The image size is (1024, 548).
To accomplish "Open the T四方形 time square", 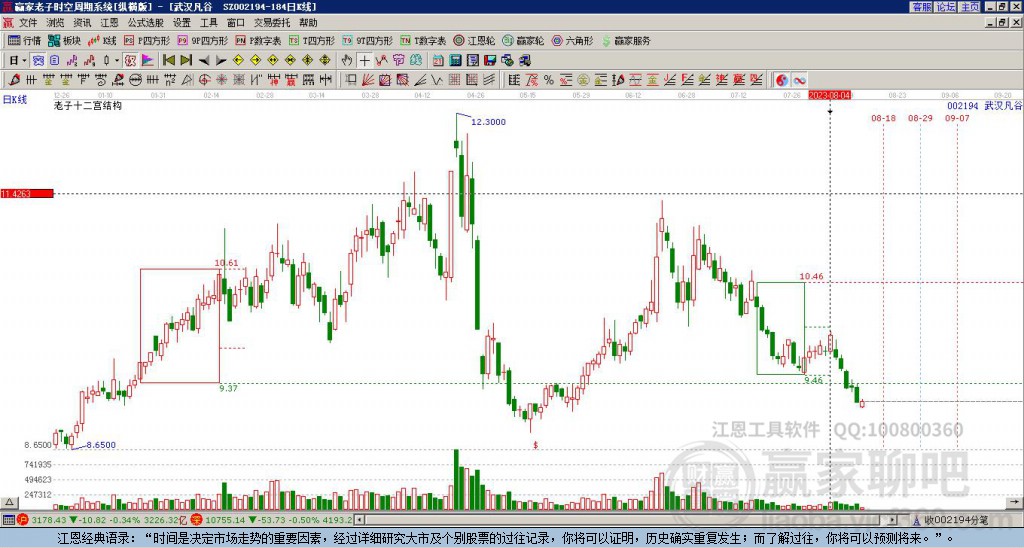I will 312,40.
